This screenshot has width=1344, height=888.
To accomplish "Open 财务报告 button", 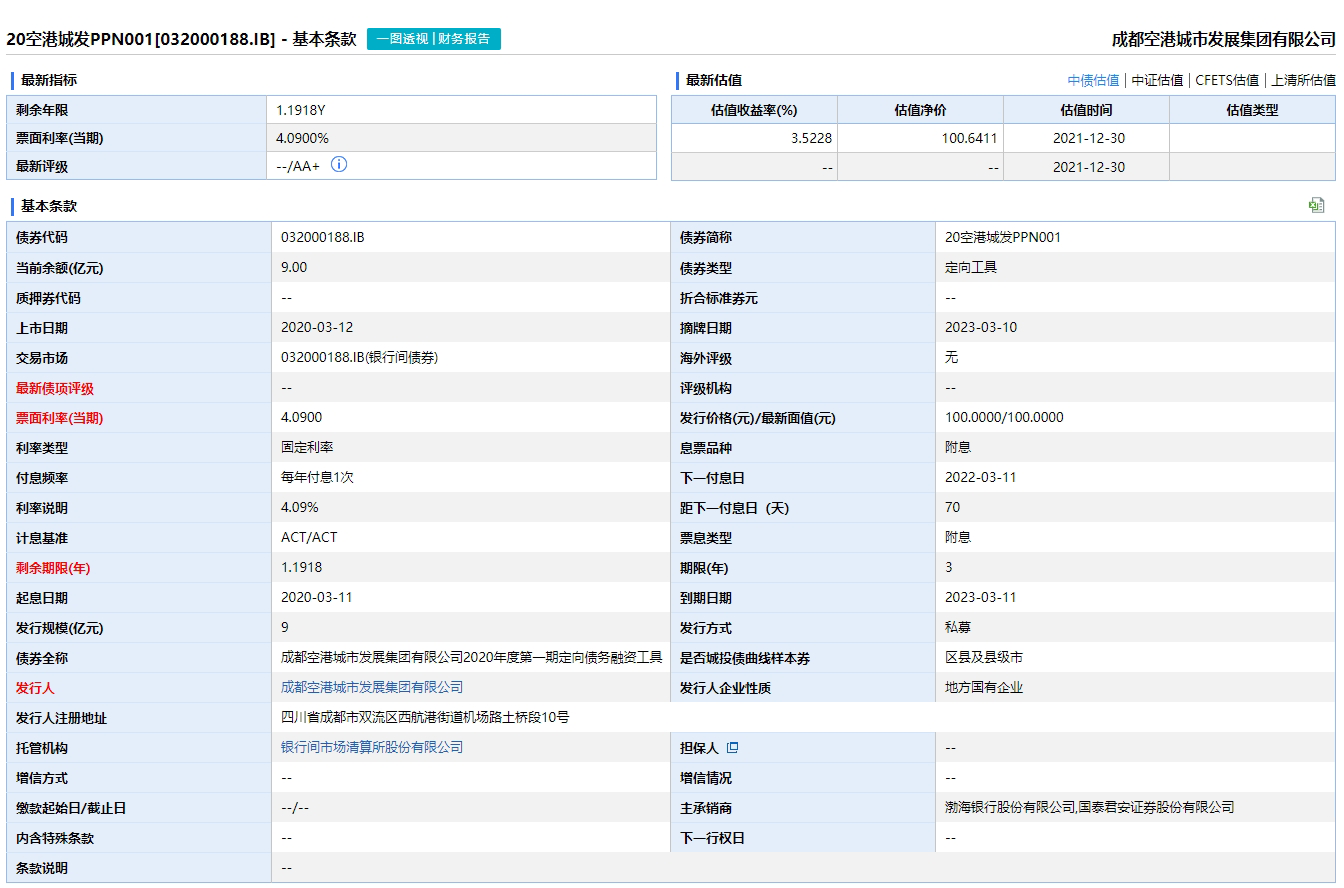I will 464,39.
